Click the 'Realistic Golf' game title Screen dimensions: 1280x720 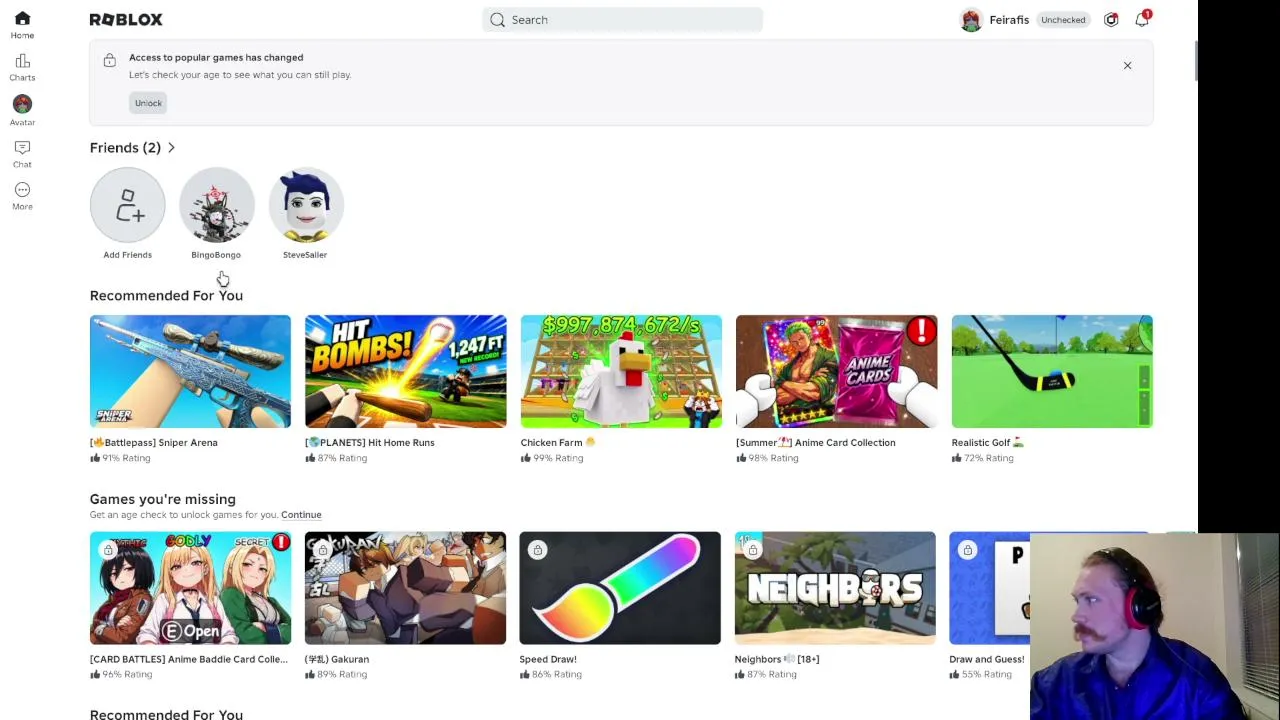tap(988, 442)
